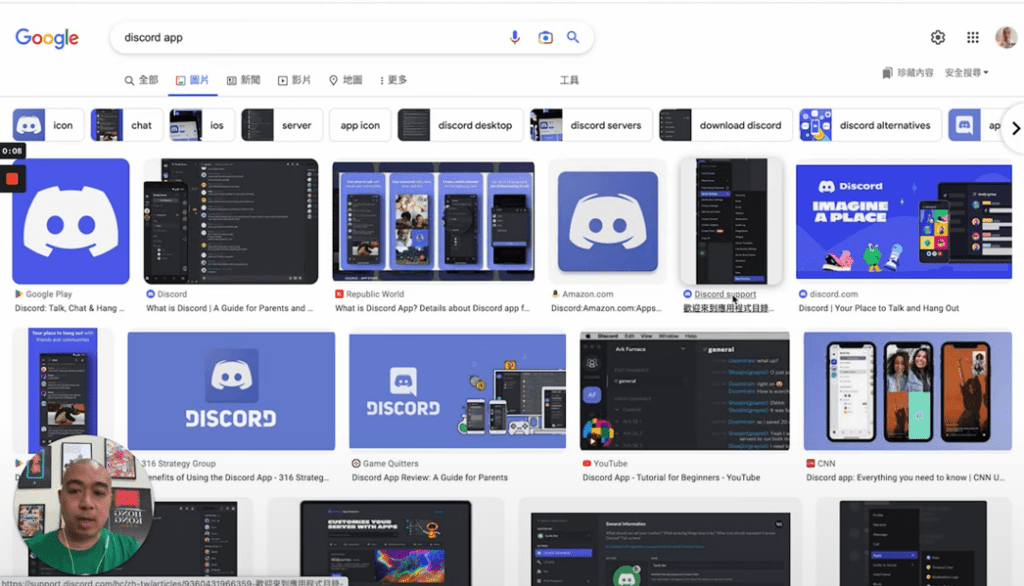The height and width of the screenshot is (586, 1024).
Task: Open the General Information settings image
Action: click(x=660, y=549)
